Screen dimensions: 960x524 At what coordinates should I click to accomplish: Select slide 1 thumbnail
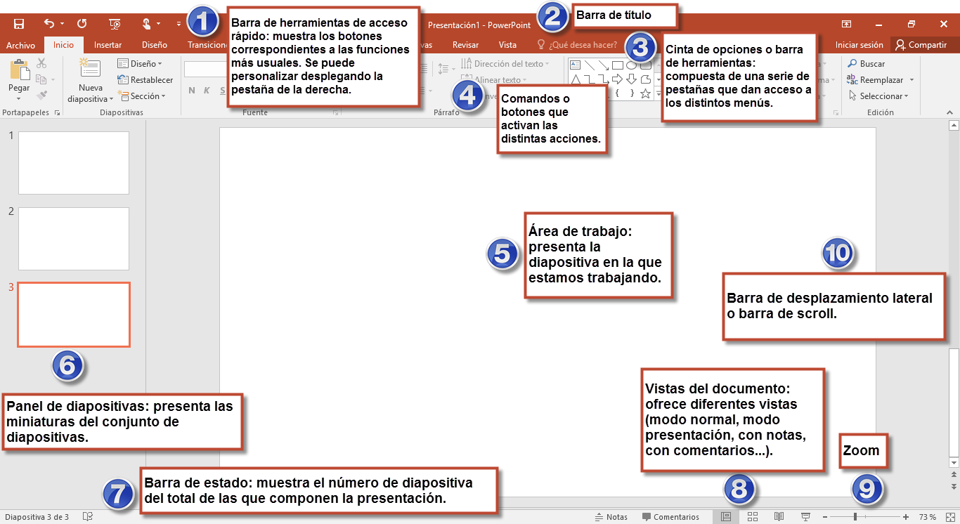pyautogui.click(x=73, y=163)
